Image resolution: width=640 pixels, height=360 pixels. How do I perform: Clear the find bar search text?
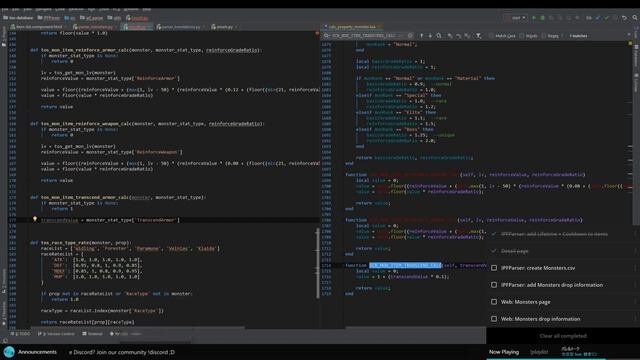click(410, 36)
